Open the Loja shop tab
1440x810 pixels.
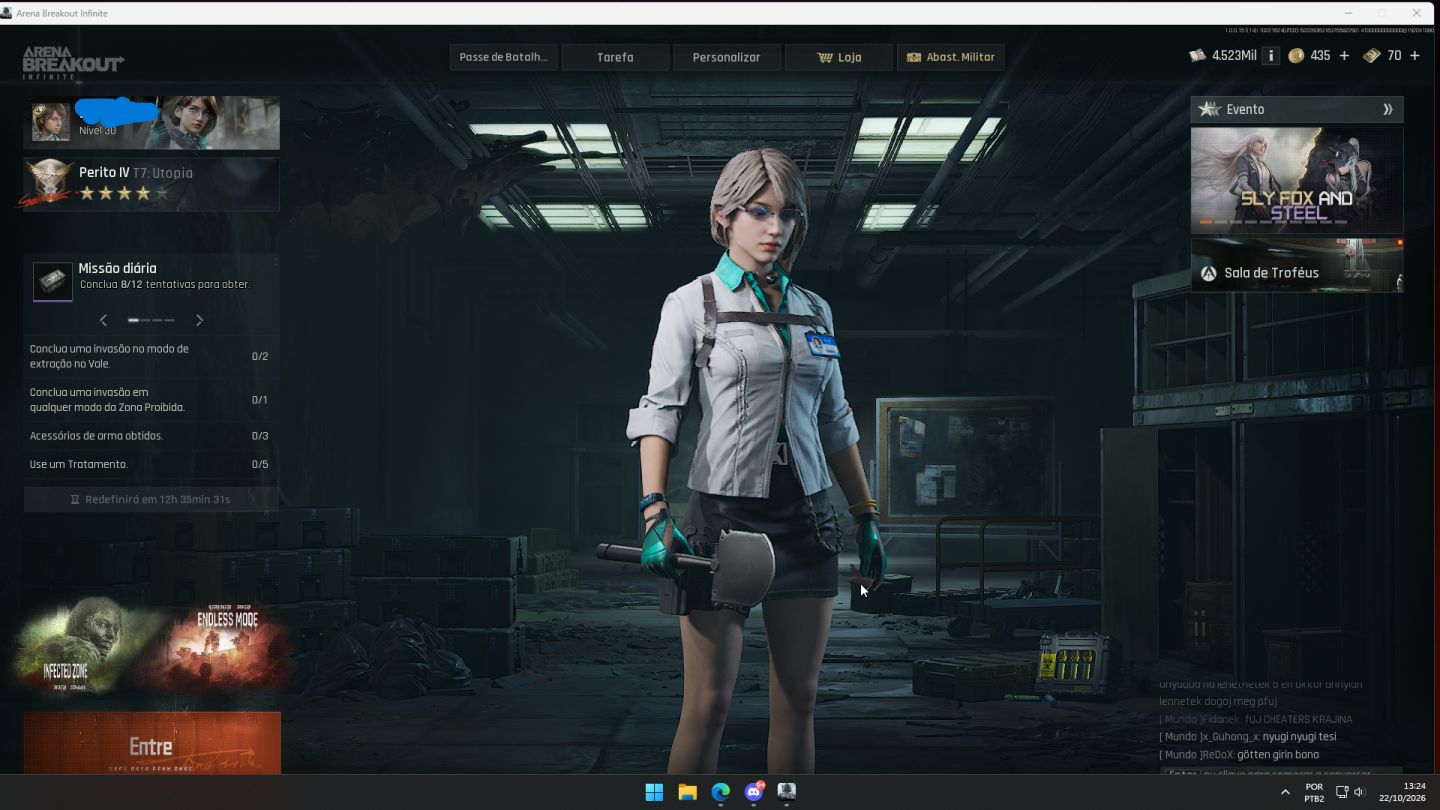839,57
